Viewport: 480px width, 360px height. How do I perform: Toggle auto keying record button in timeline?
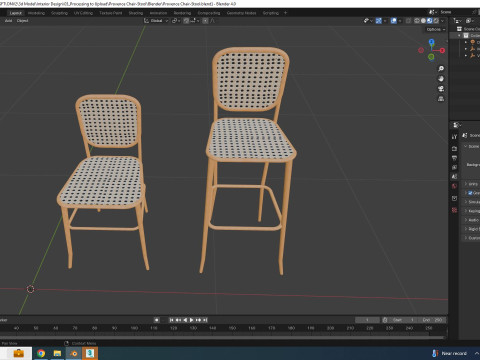[x=156, y=320]
